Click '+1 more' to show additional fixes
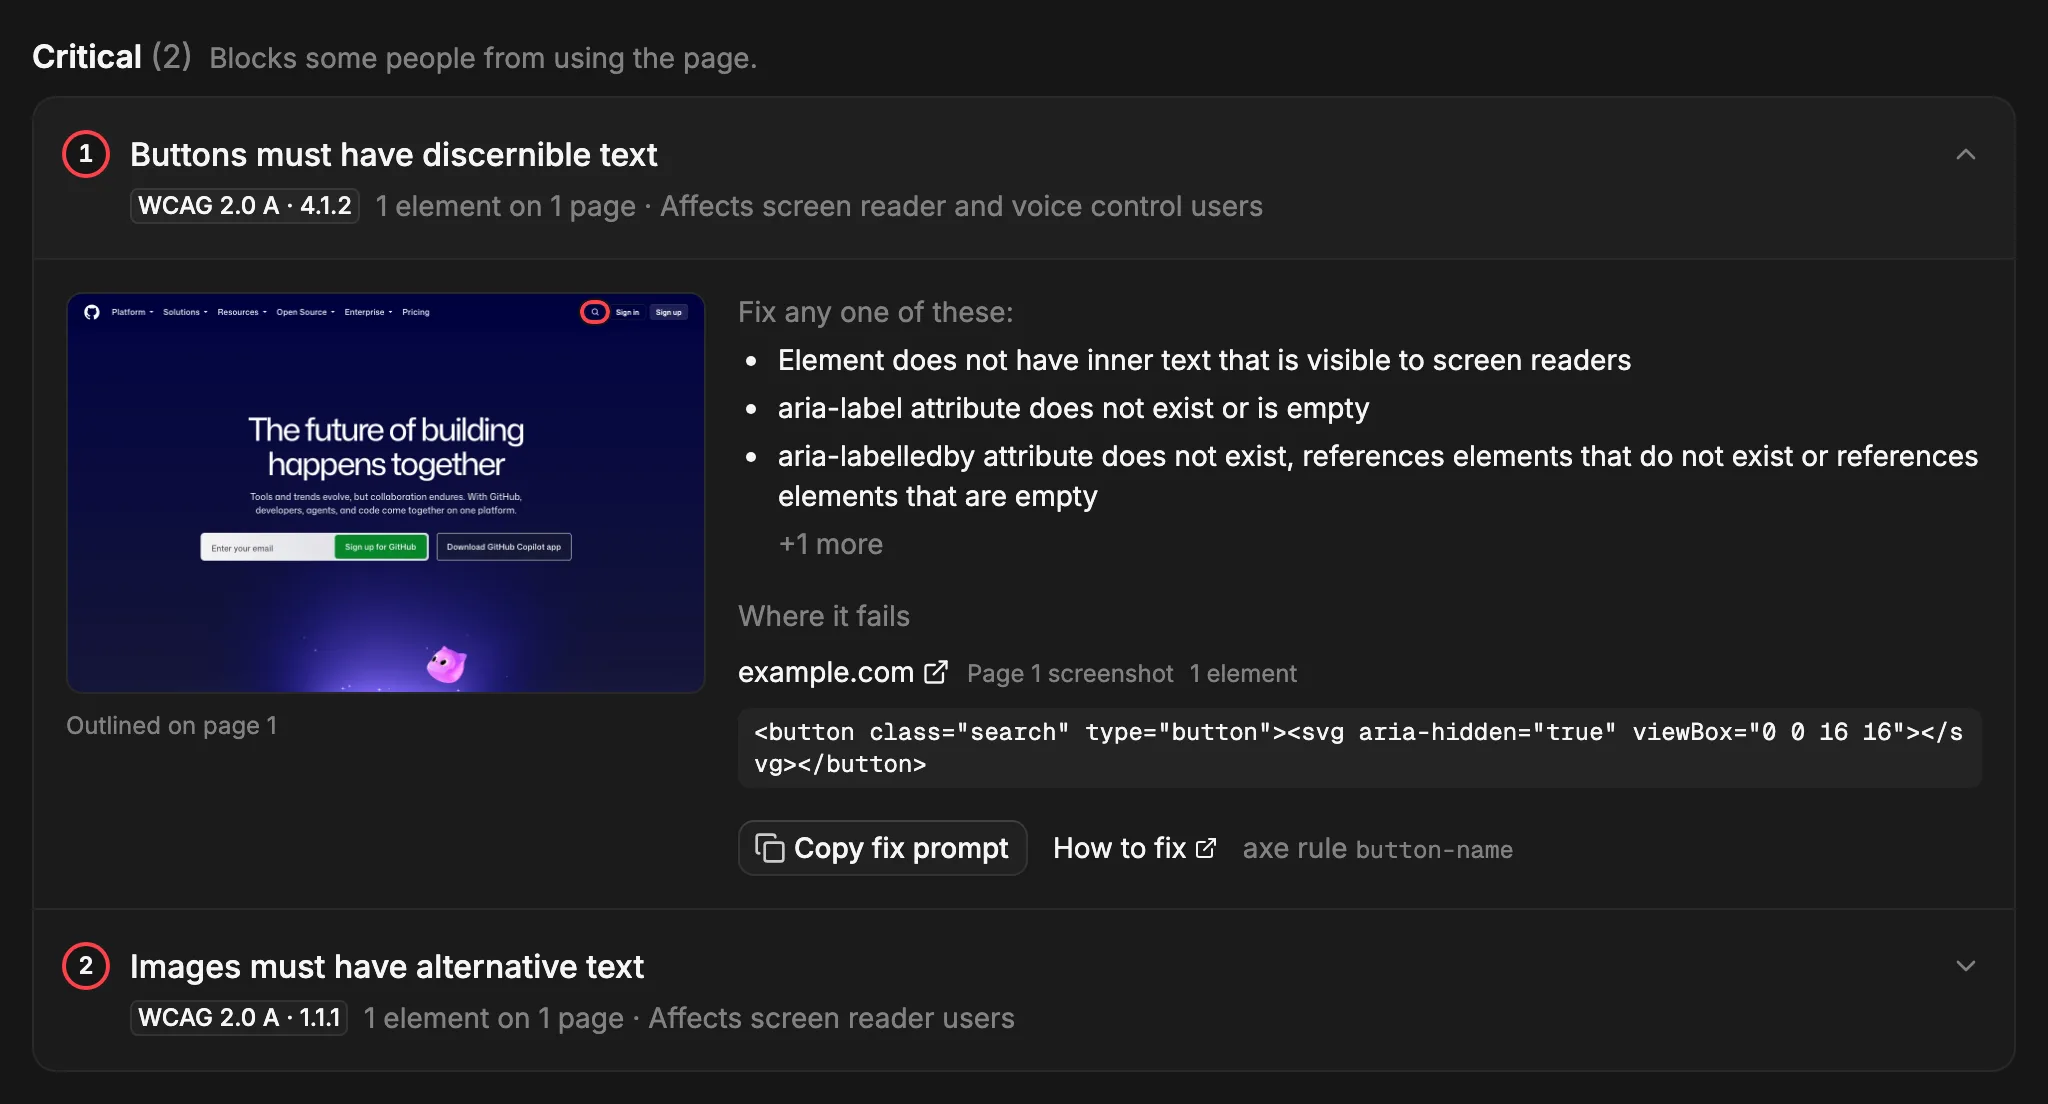 coord(830,544)
